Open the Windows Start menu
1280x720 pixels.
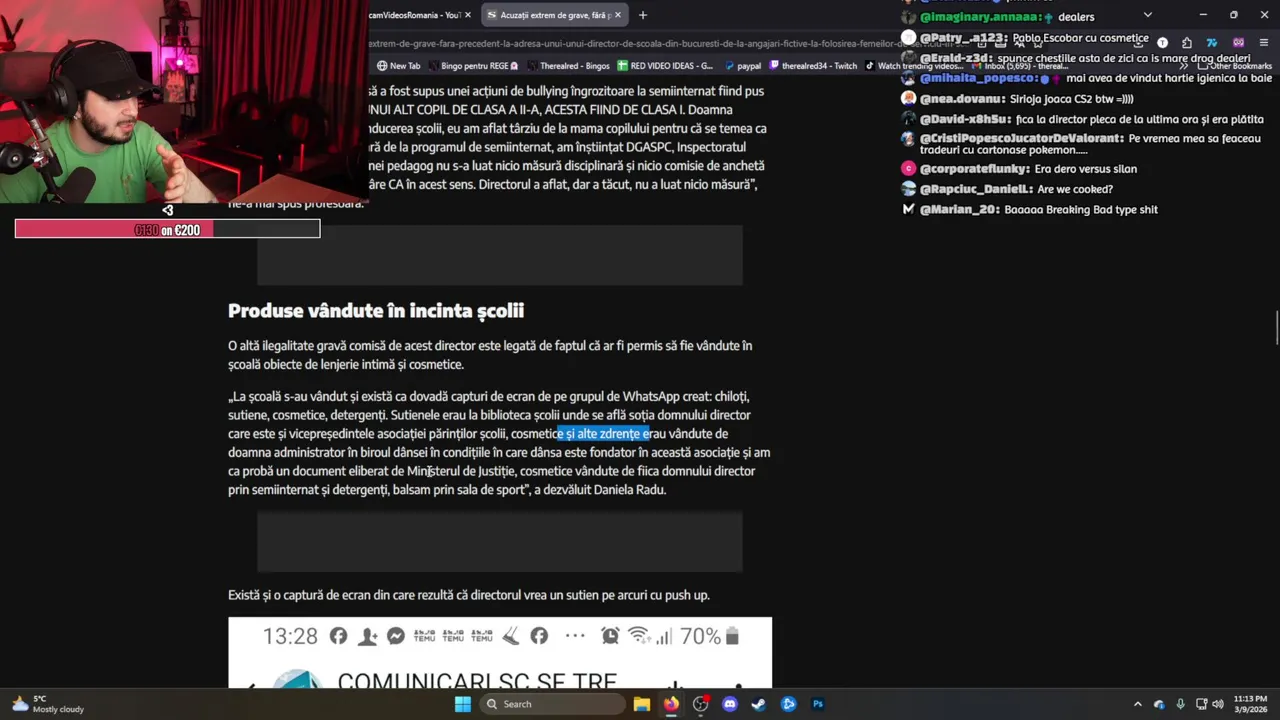coord(462,704)
